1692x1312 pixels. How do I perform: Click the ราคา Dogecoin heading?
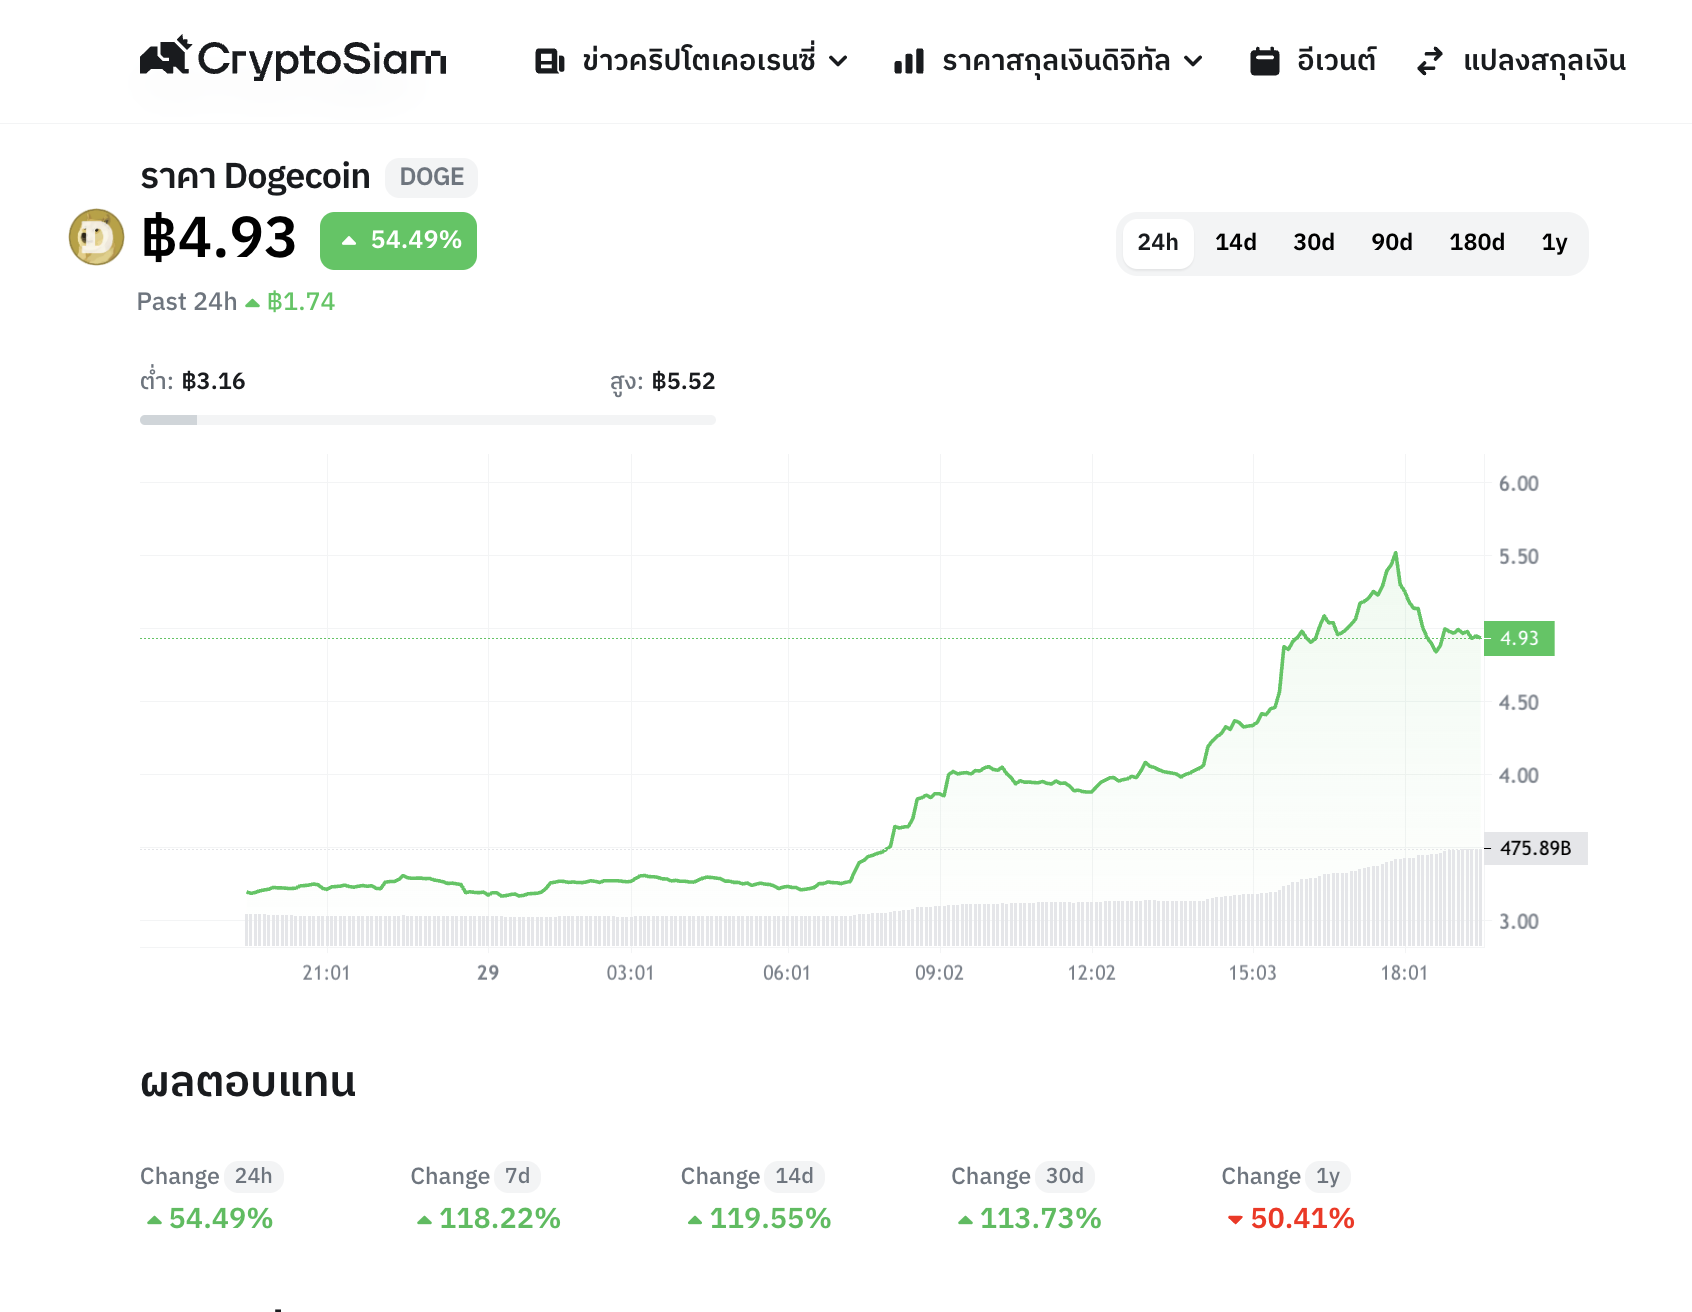(255, 177)
